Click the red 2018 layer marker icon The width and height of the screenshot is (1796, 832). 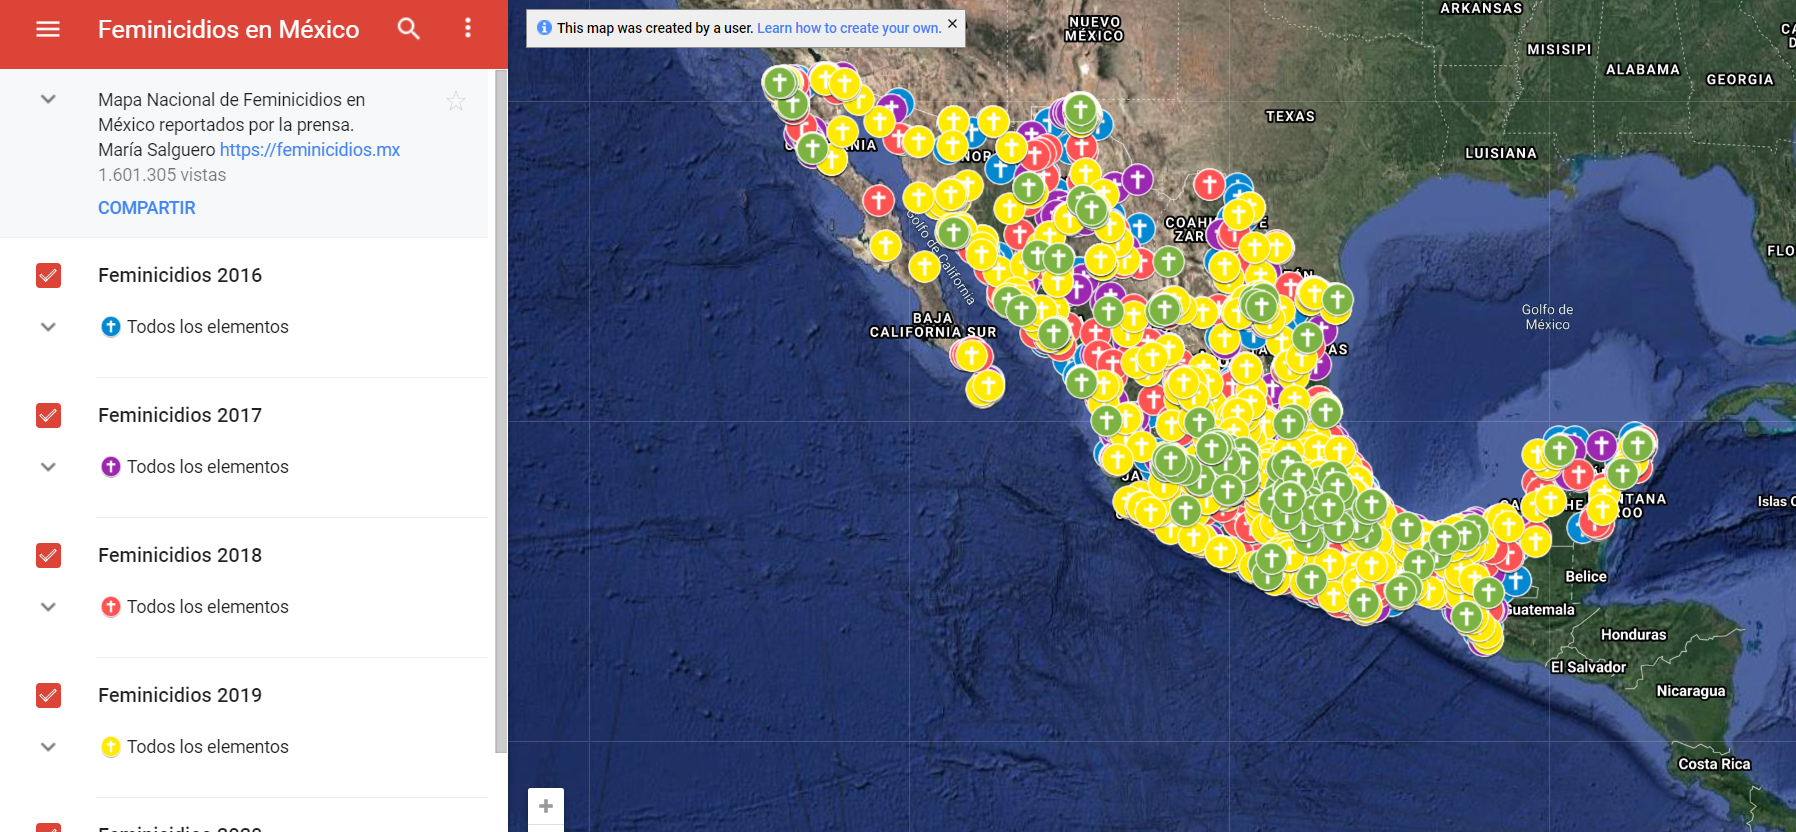point(111,607)
